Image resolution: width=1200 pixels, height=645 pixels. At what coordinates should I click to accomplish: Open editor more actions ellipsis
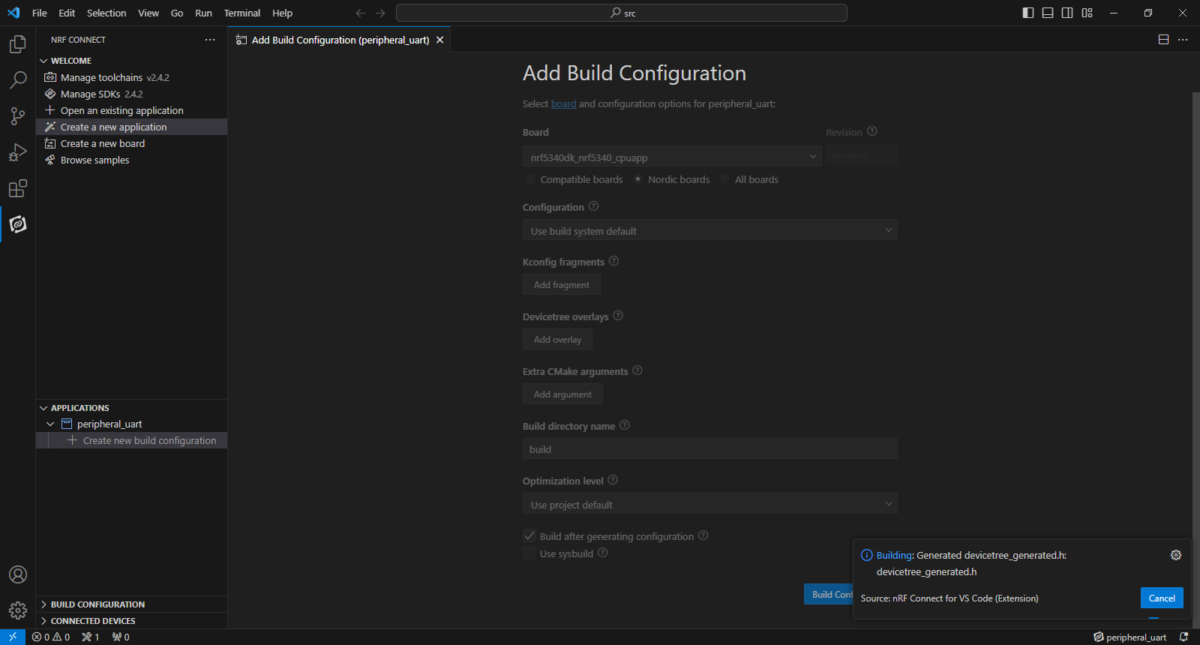(1184, 40)
